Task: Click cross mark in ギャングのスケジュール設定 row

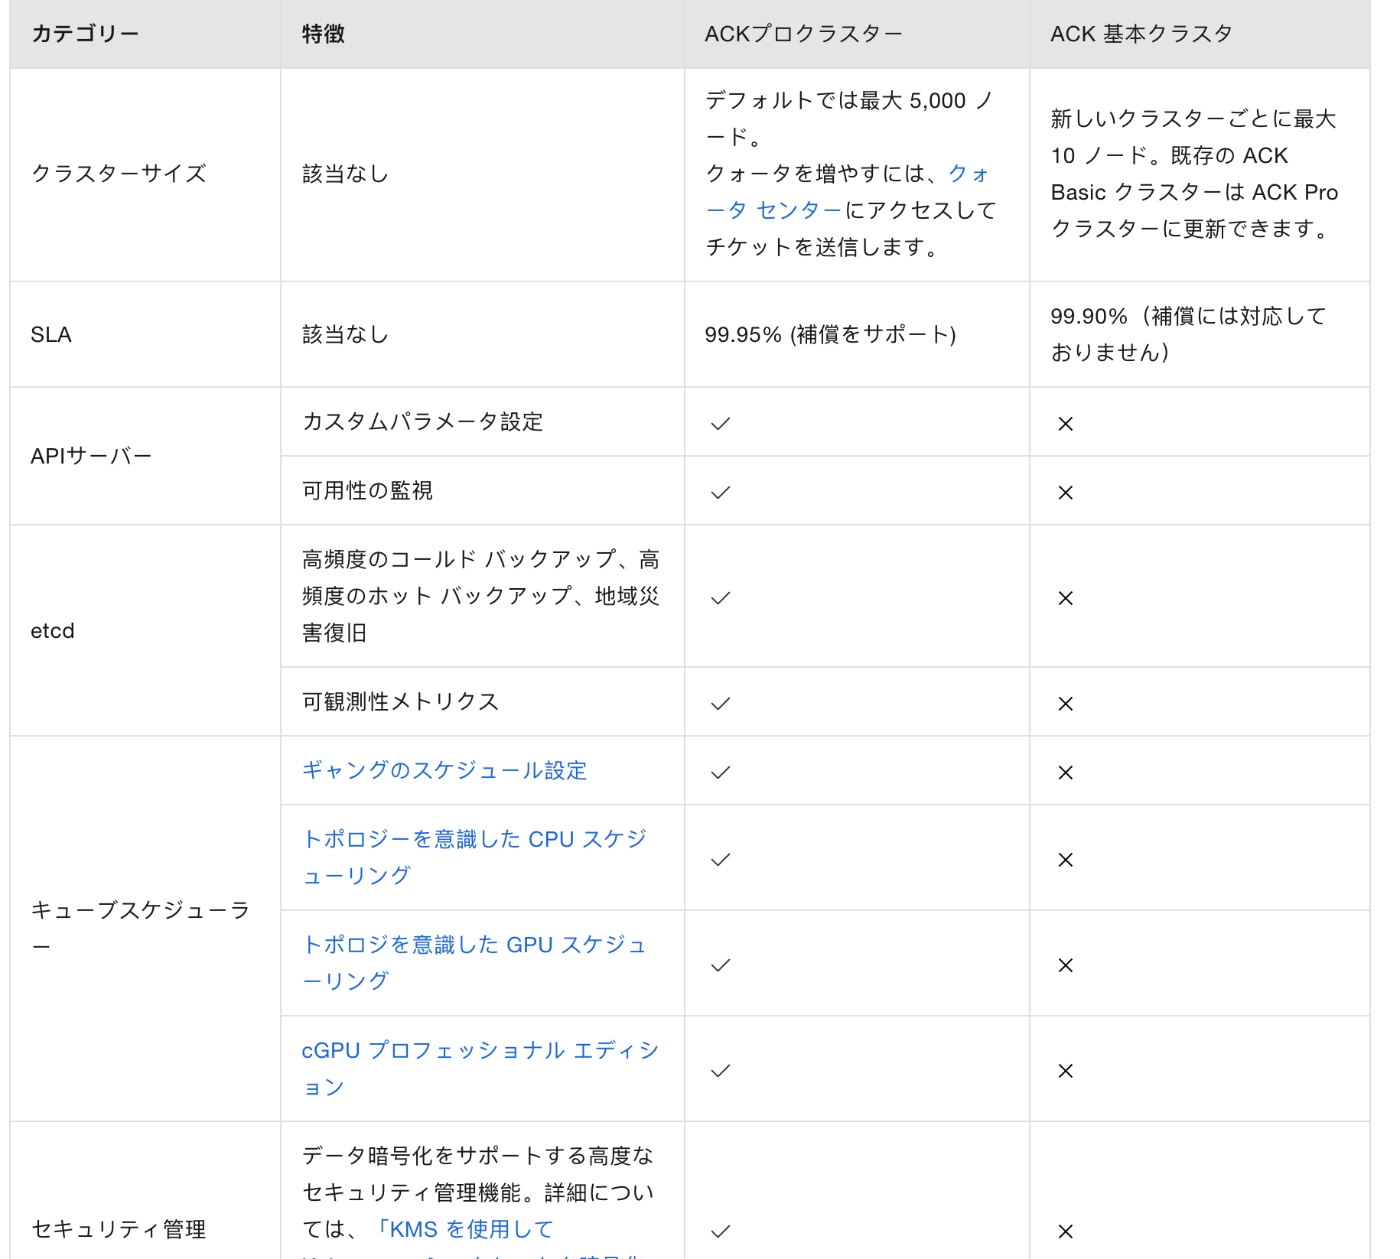Action: (x=1065, y=773)
